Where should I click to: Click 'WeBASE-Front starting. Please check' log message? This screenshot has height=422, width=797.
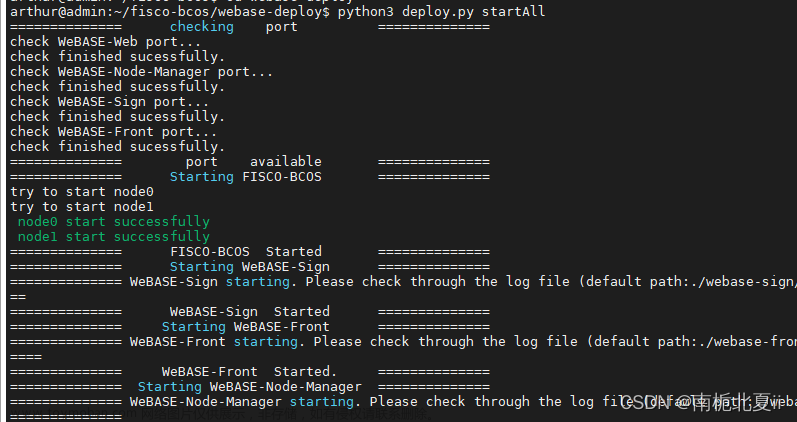click(x=270, y=342)
